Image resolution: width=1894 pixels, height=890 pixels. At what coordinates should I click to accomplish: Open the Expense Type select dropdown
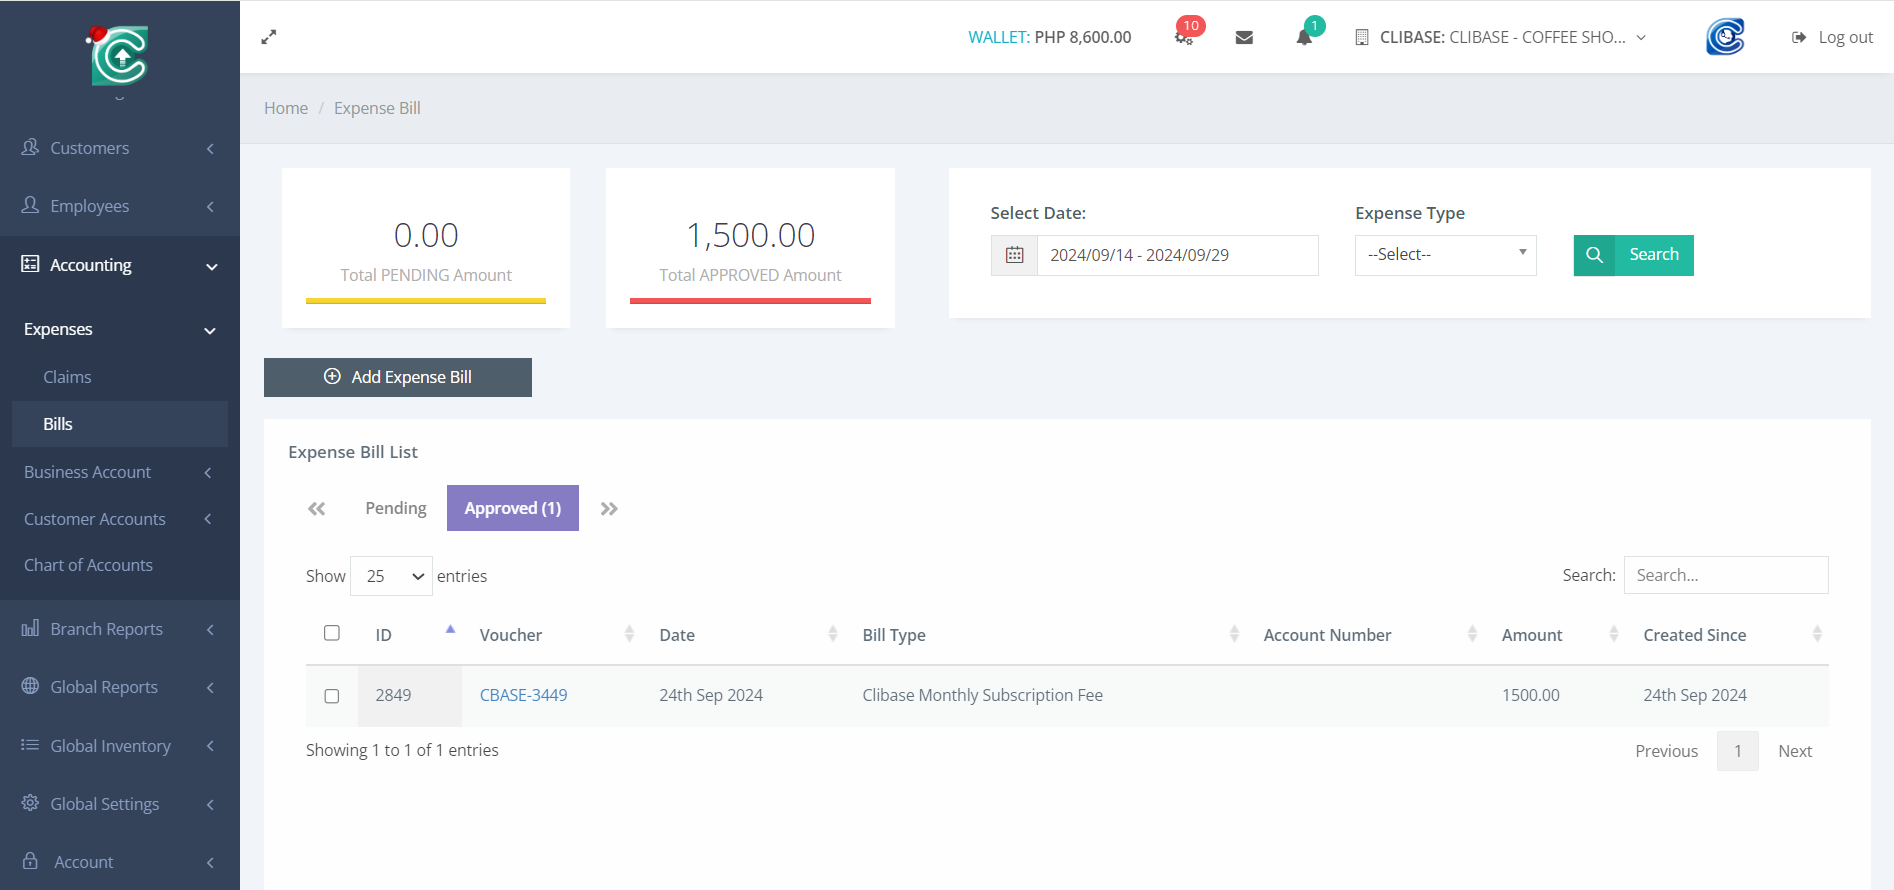click(x=1445, y=255)
